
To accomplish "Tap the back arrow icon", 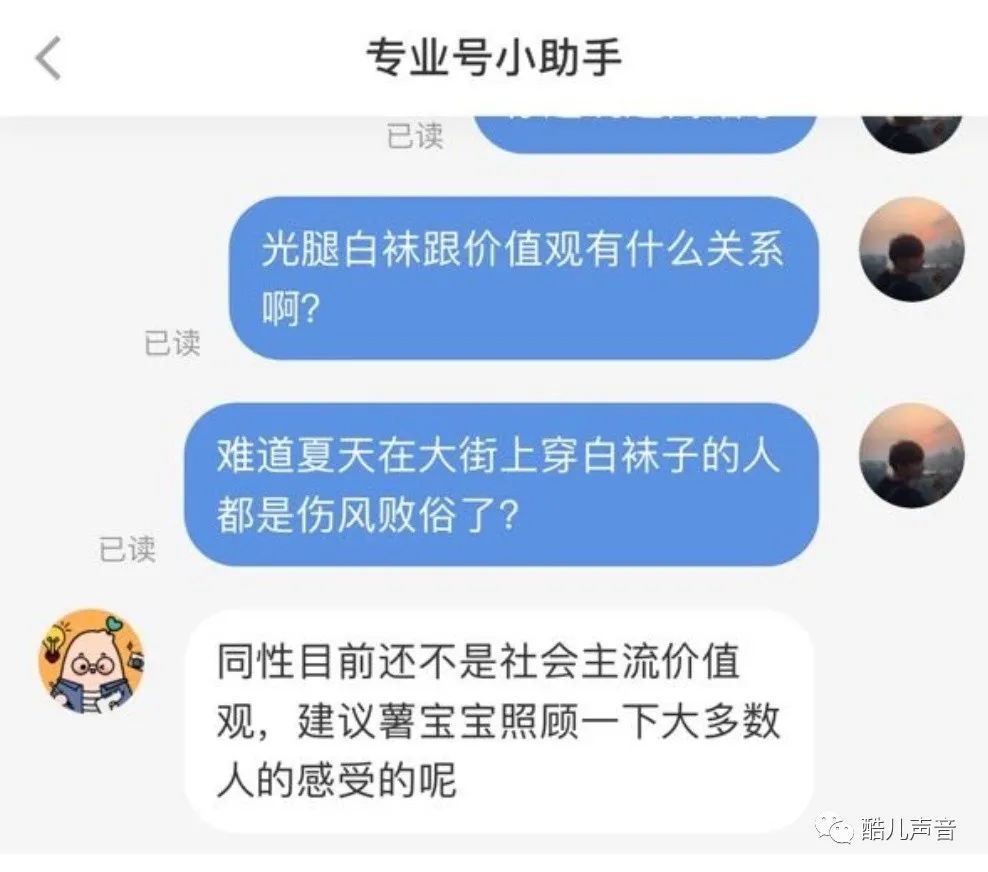I will point(49,58).
